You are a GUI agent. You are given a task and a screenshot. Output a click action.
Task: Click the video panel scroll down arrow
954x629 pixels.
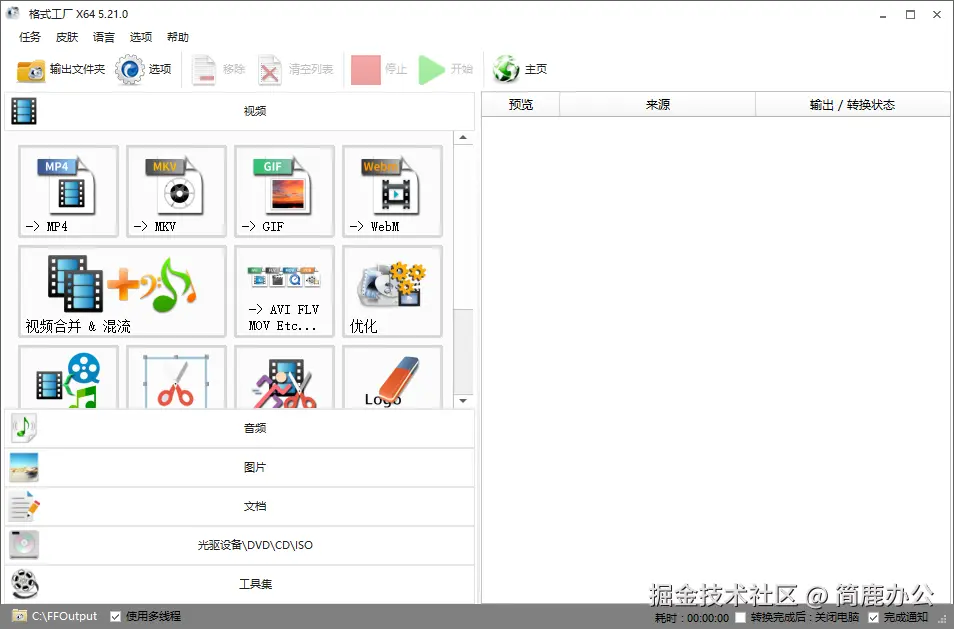463,401
